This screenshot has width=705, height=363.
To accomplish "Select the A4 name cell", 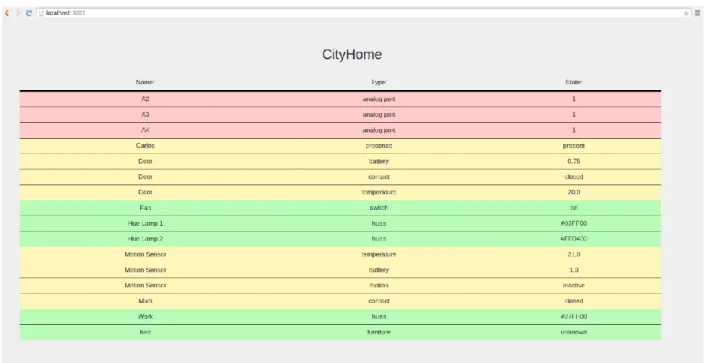I will point(145,130).
